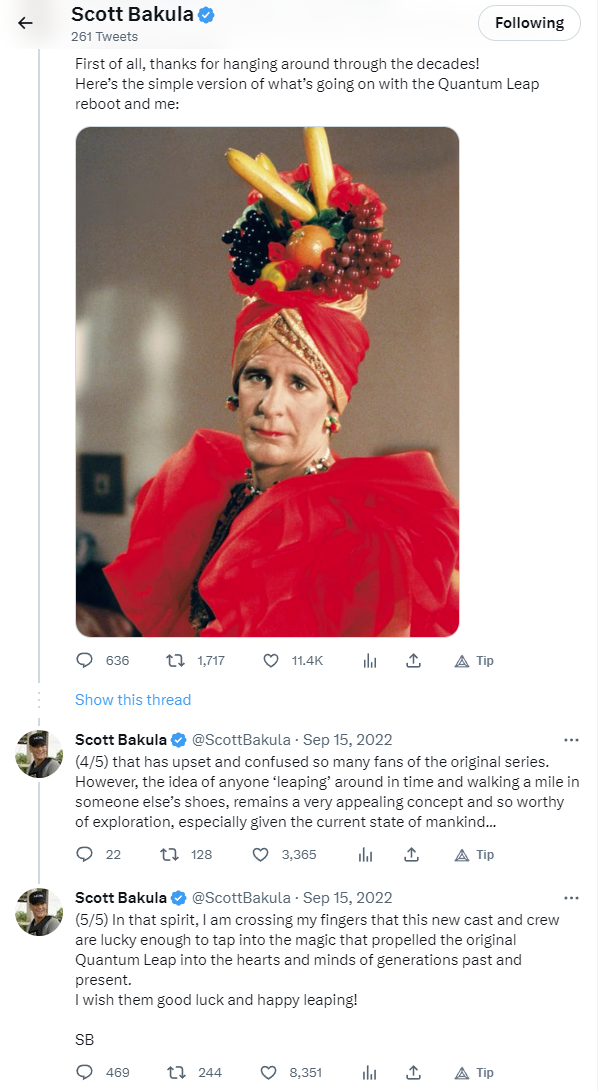The image size is (604, 1091).
Task: Reply to the (5/5) tweet with 469 replies
Action: click(x=85, y=1073)
